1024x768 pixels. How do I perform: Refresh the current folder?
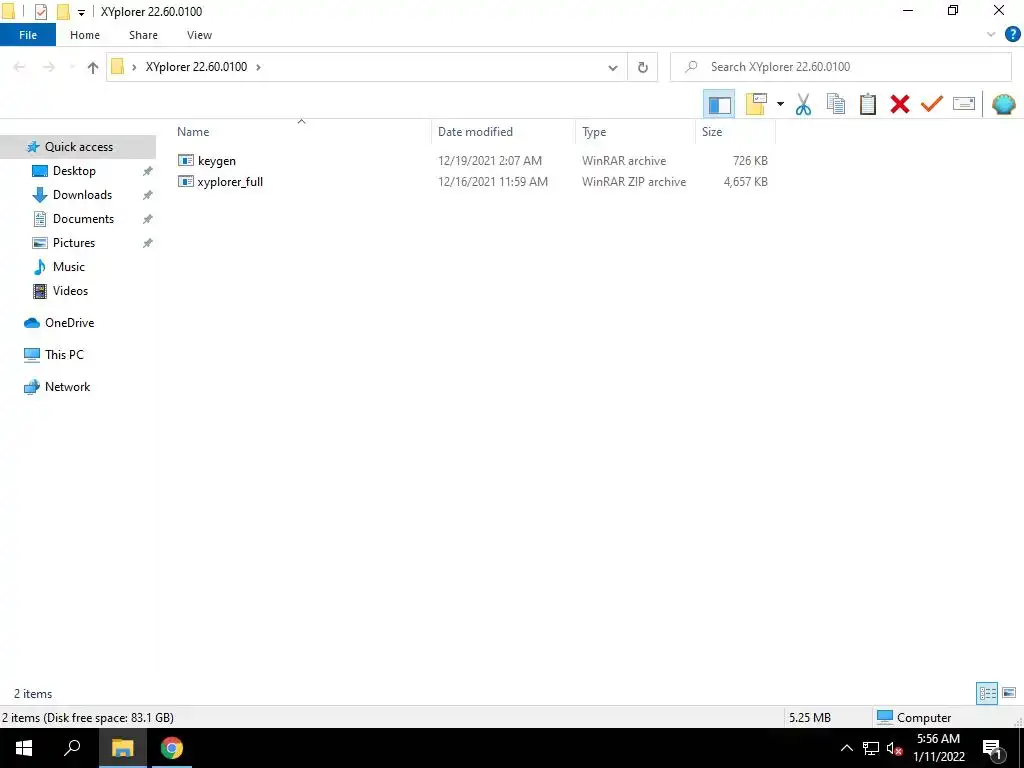(643, 67)
